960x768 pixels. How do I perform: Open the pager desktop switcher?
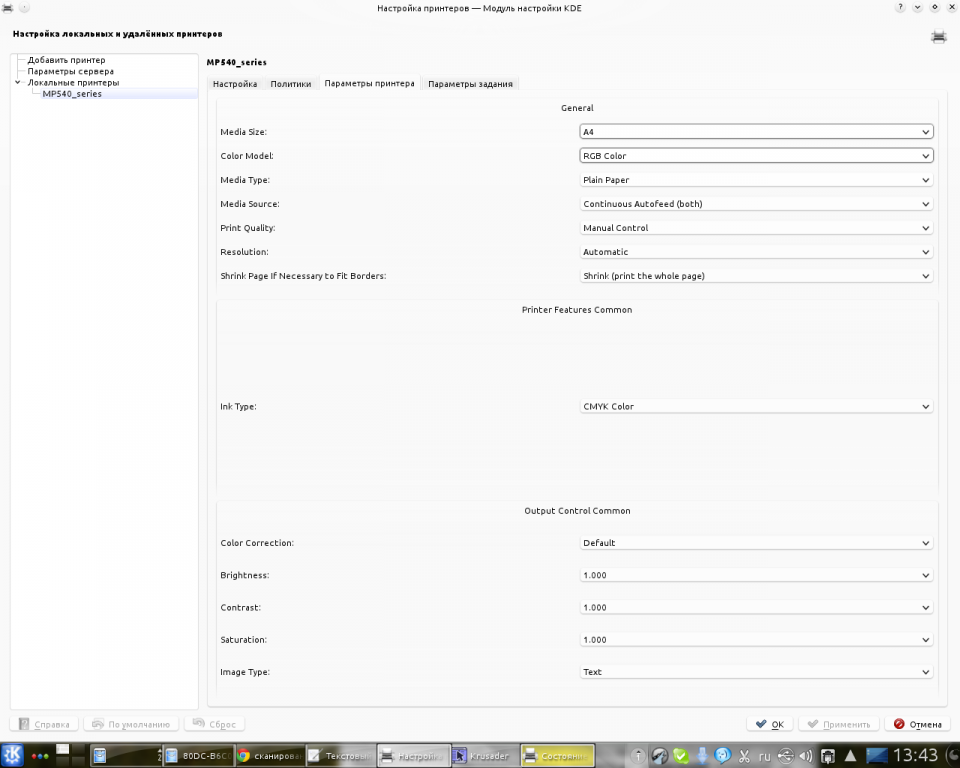click(x=70, y=755)
